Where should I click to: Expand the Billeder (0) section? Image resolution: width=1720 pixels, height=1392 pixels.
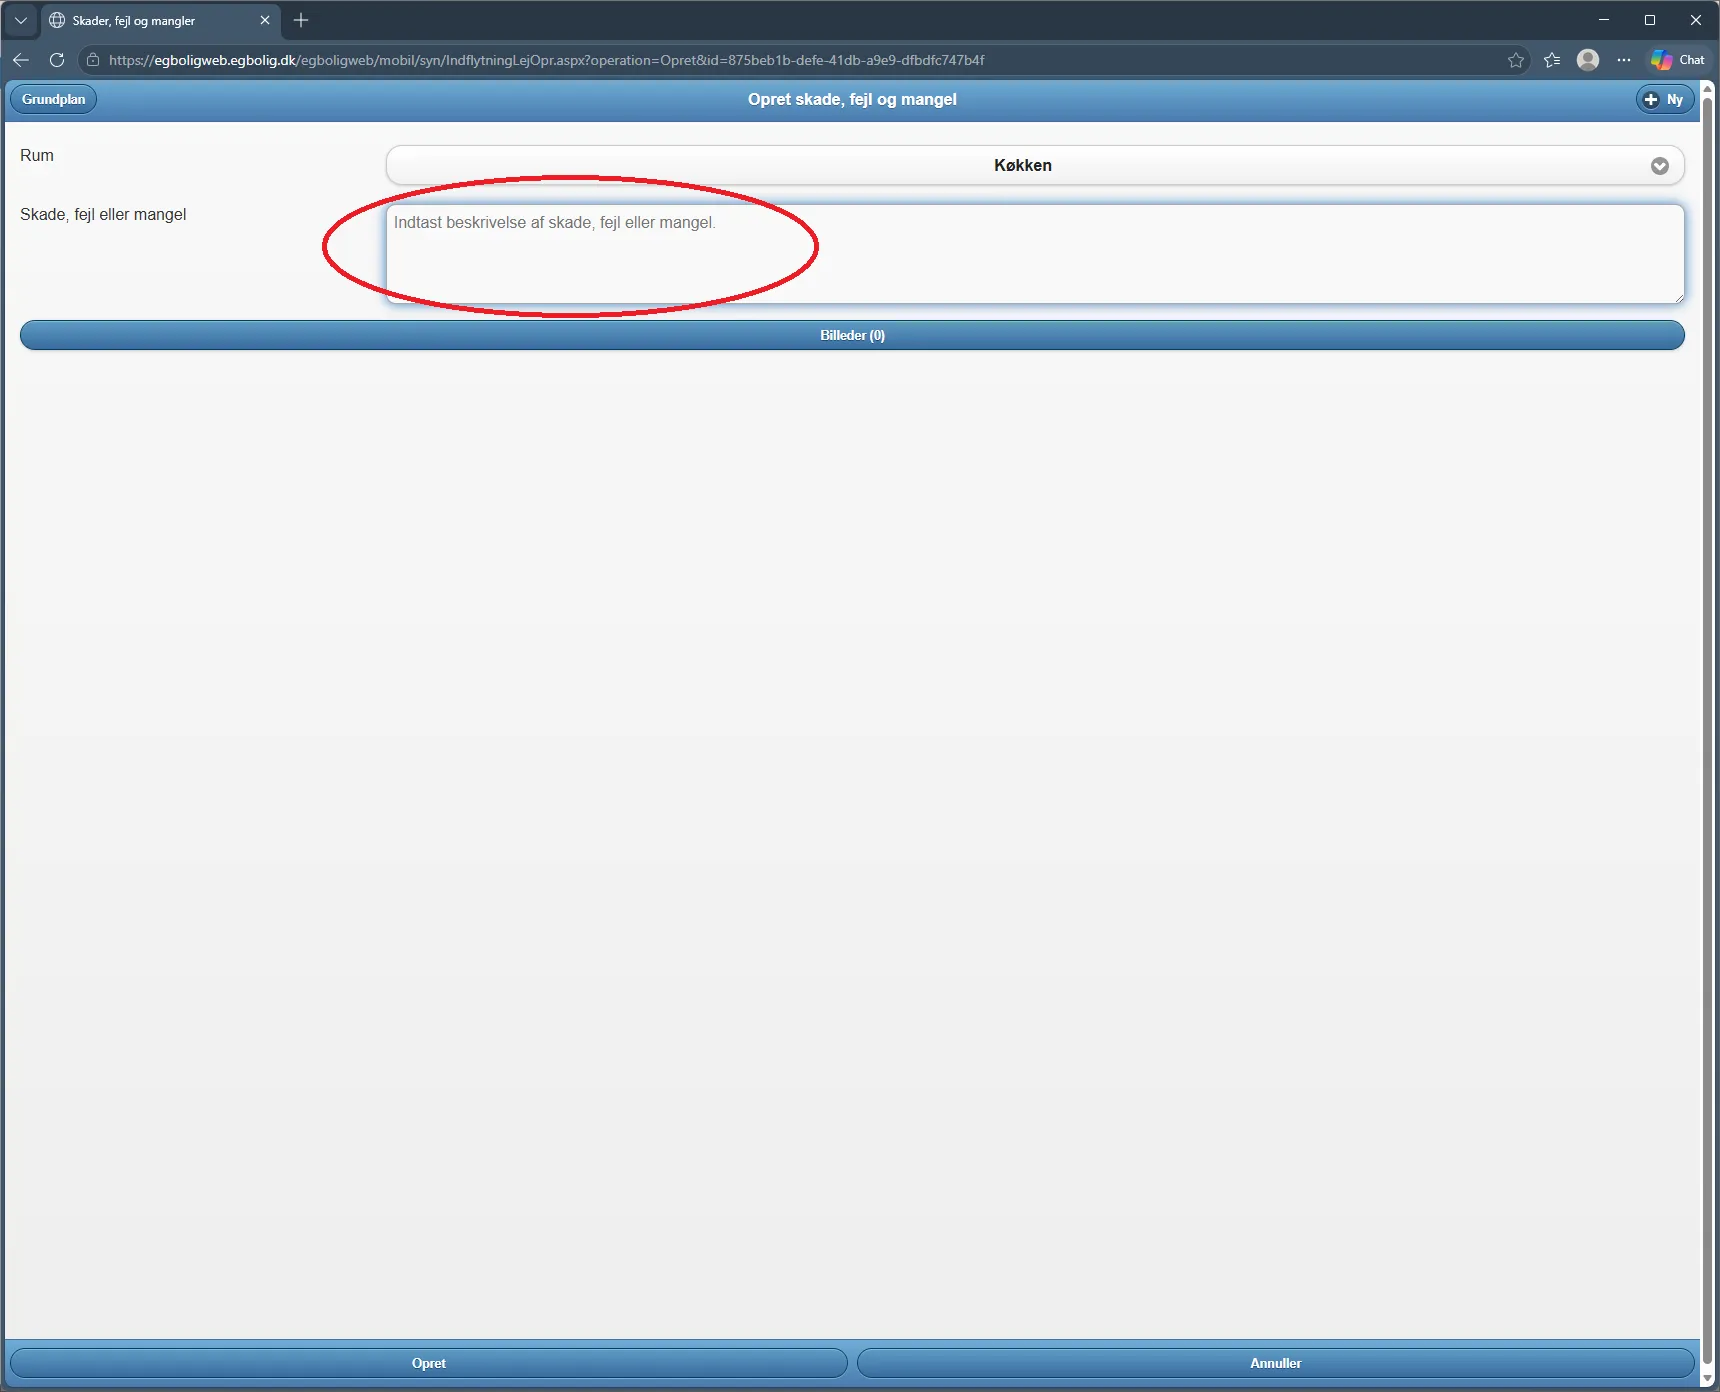852,335
